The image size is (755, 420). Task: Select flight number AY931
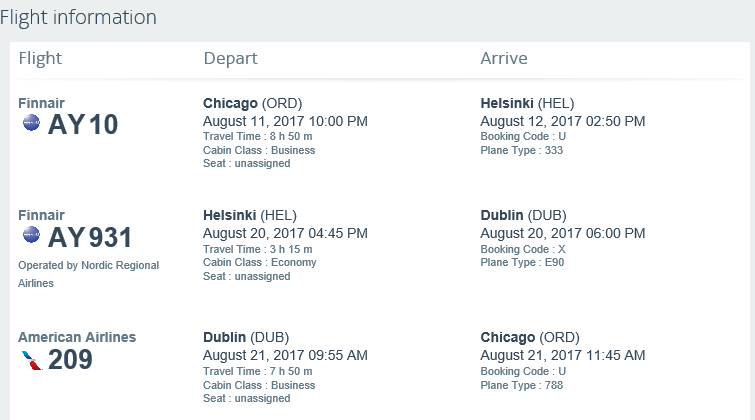(x=90, y=237)
